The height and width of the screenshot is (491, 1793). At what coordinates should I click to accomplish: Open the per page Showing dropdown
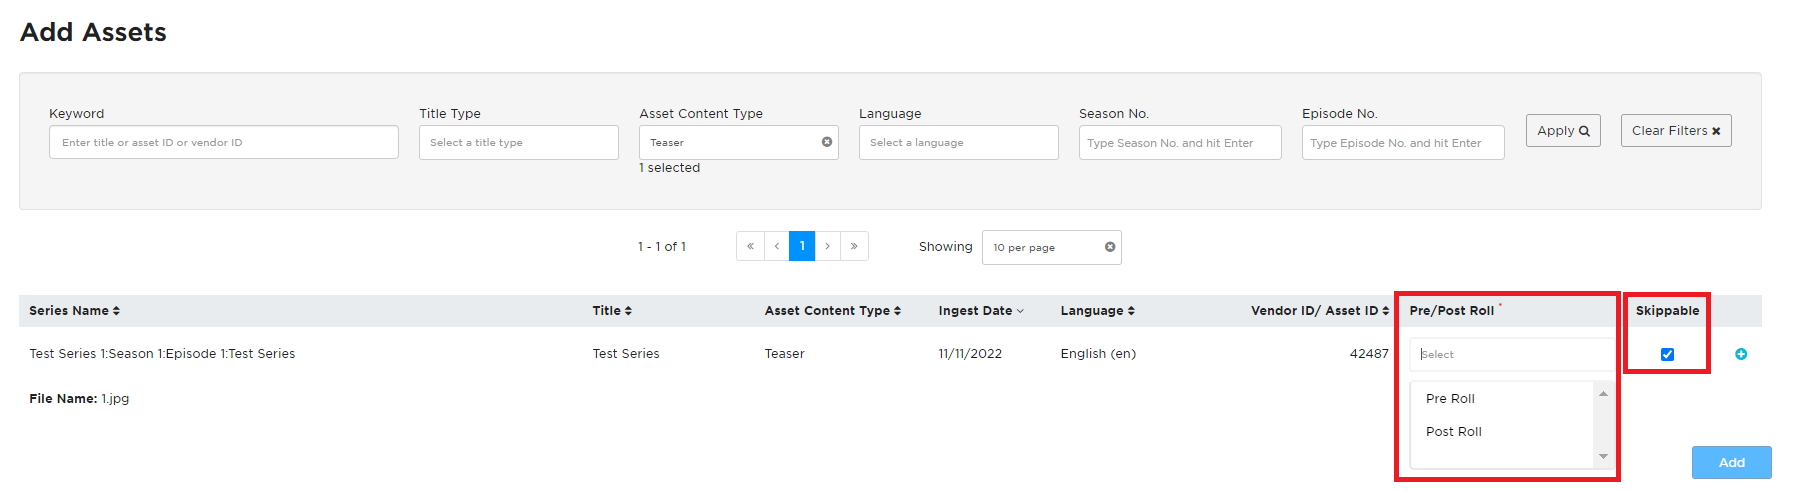coord(1052,247)
